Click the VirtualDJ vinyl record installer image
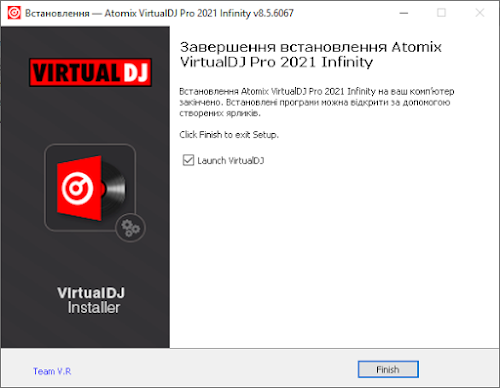500x388 pixels. pyautogui.click(x=90, y=188)
